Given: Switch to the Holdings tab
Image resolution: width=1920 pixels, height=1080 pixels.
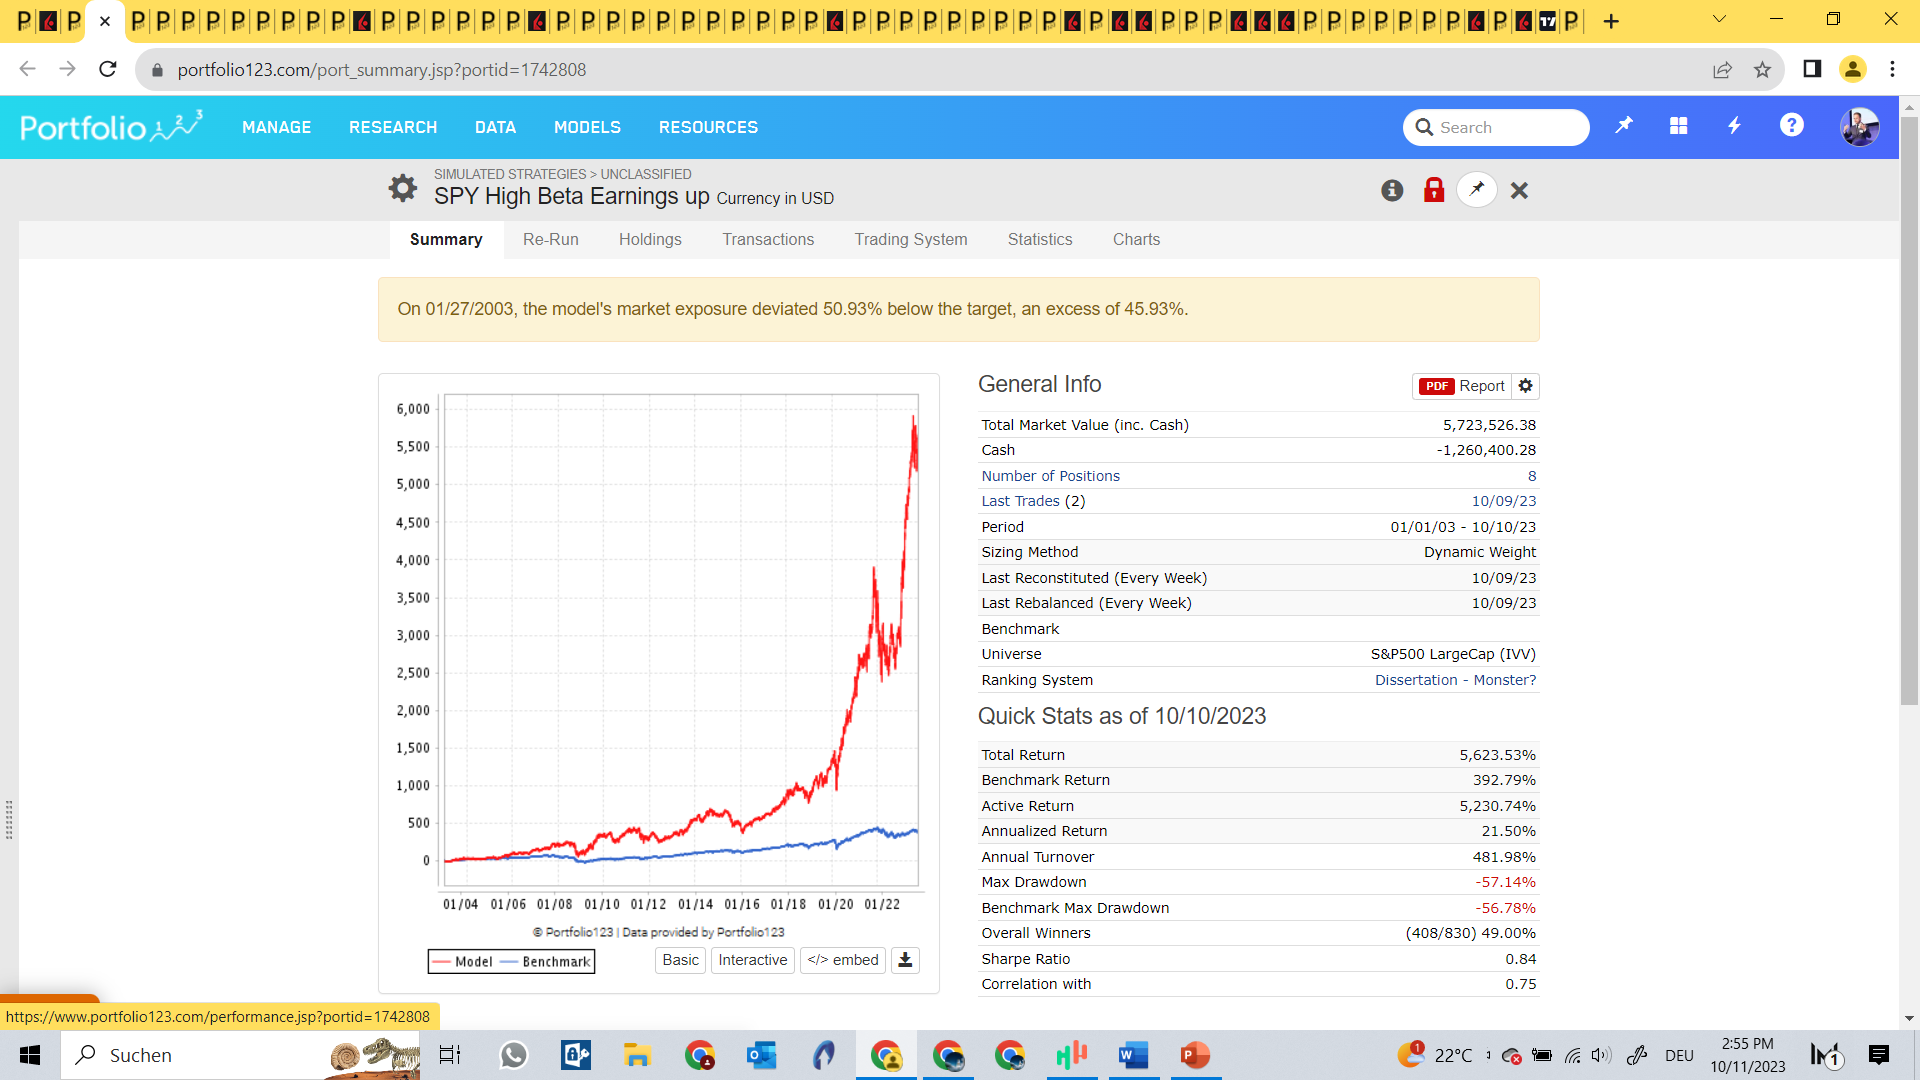Looking at the screenshot, I should click(650, 240).
